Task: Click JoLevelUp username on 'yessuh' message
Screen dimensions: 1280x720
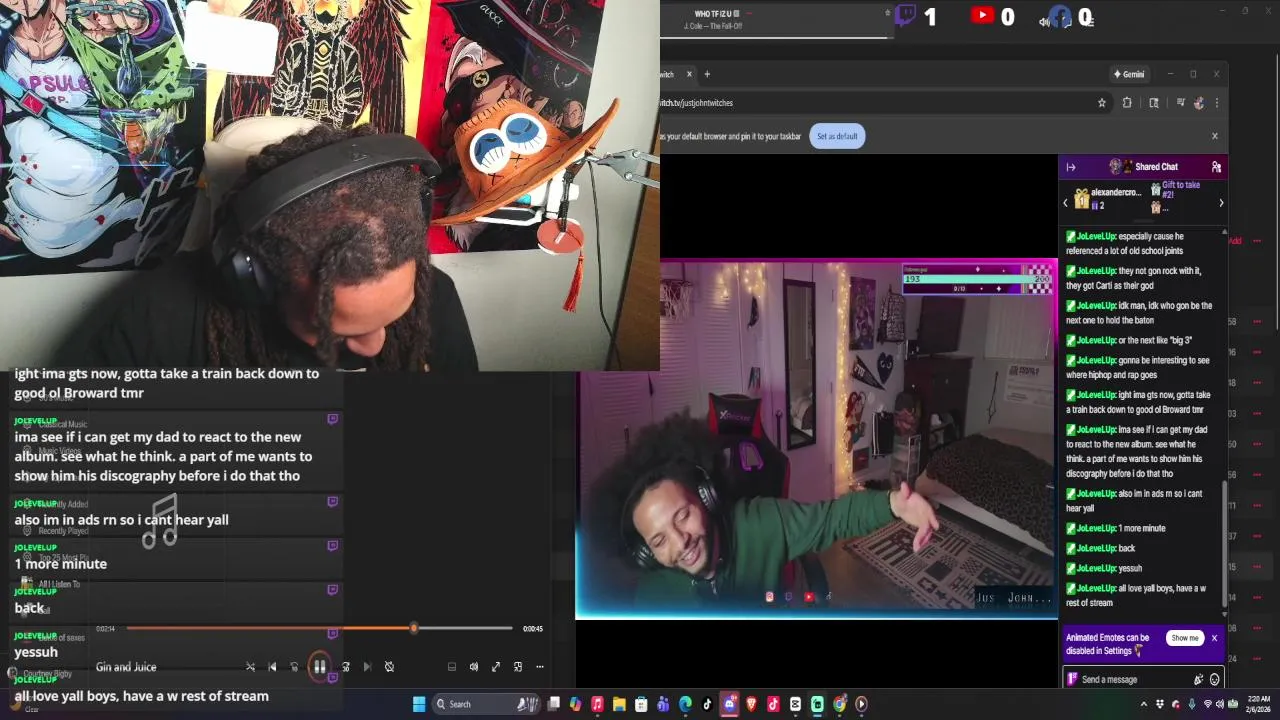Action: (x=1096, y=568)
